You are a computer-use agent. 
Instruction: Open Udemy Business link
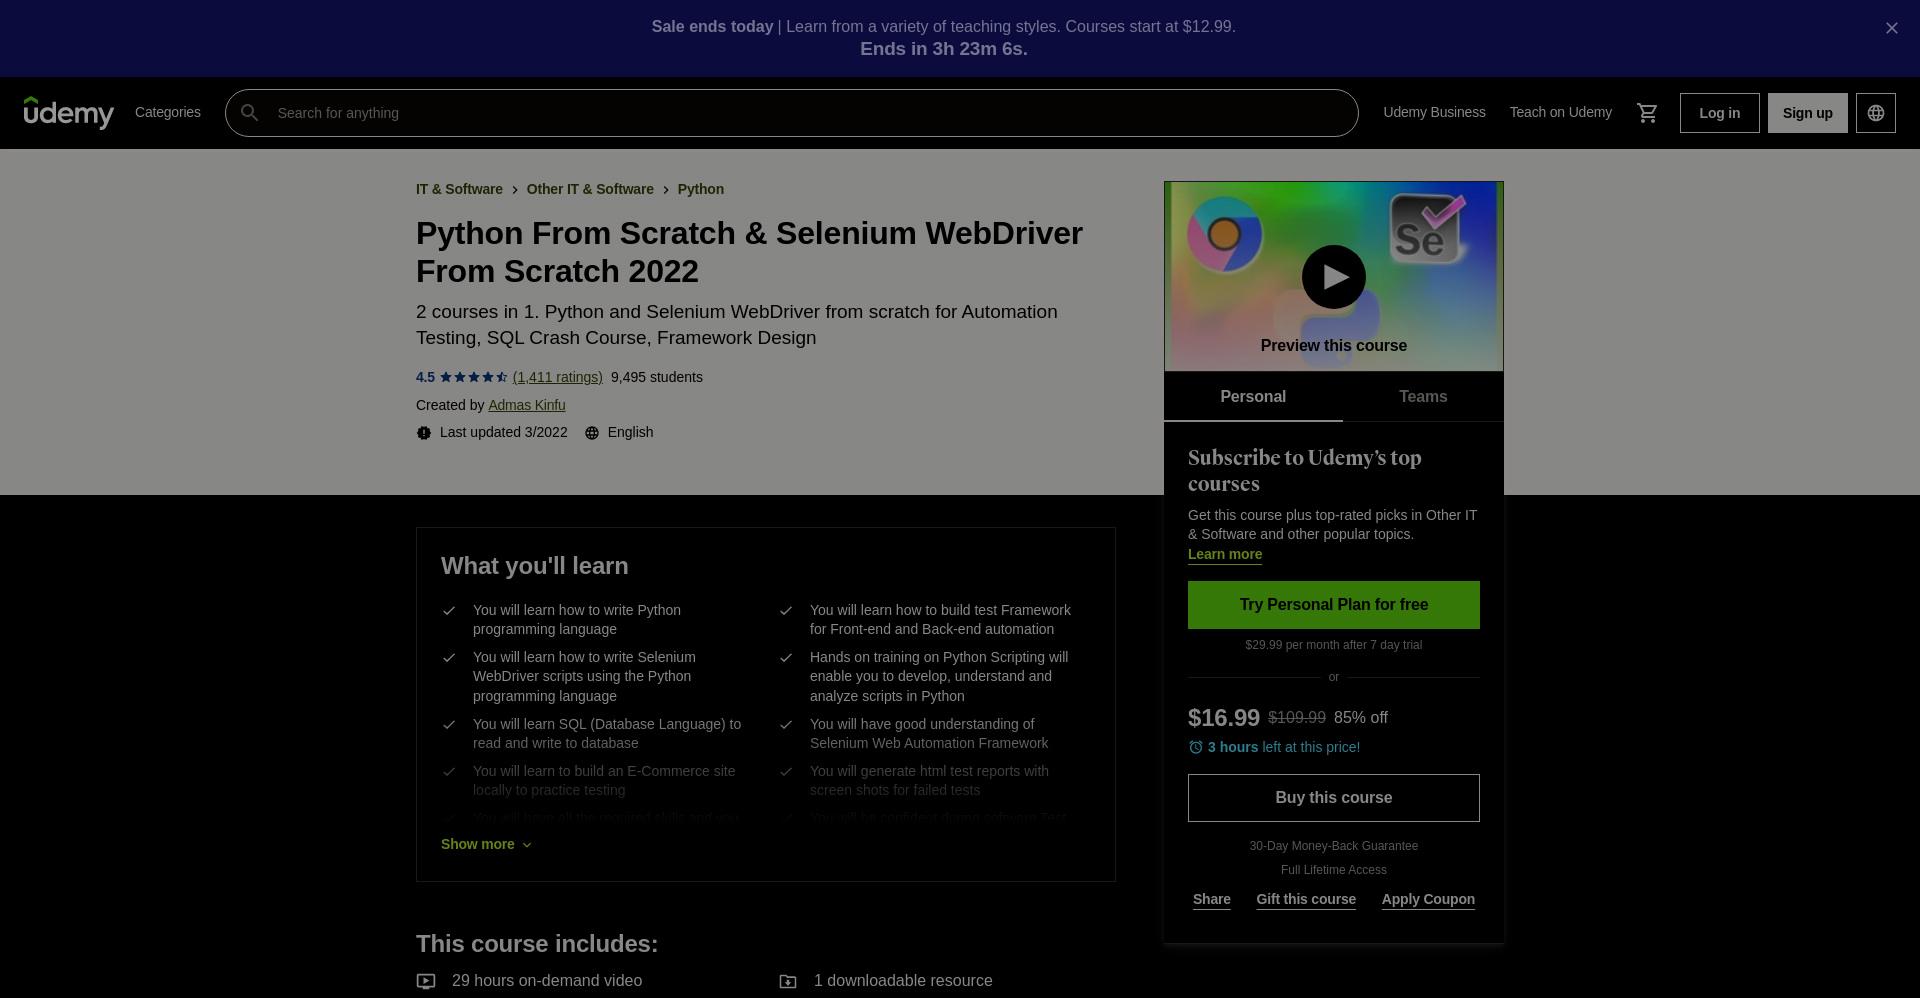[1434, 112]
